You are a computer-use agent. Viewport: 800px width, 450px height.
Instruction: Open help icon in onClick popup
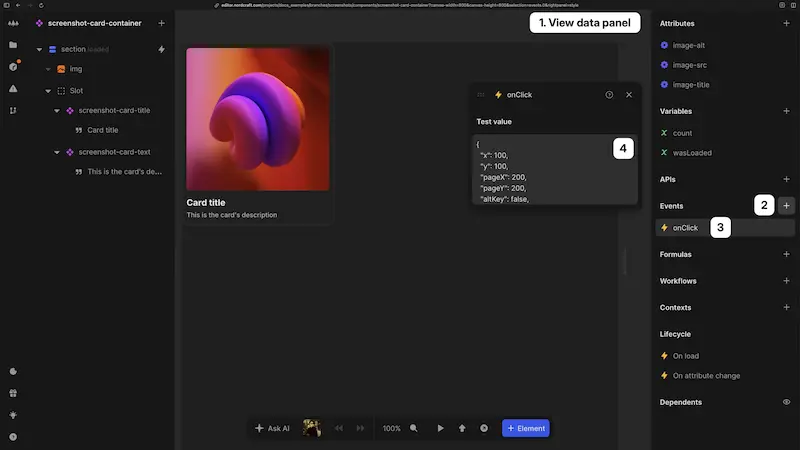point(609,94)
